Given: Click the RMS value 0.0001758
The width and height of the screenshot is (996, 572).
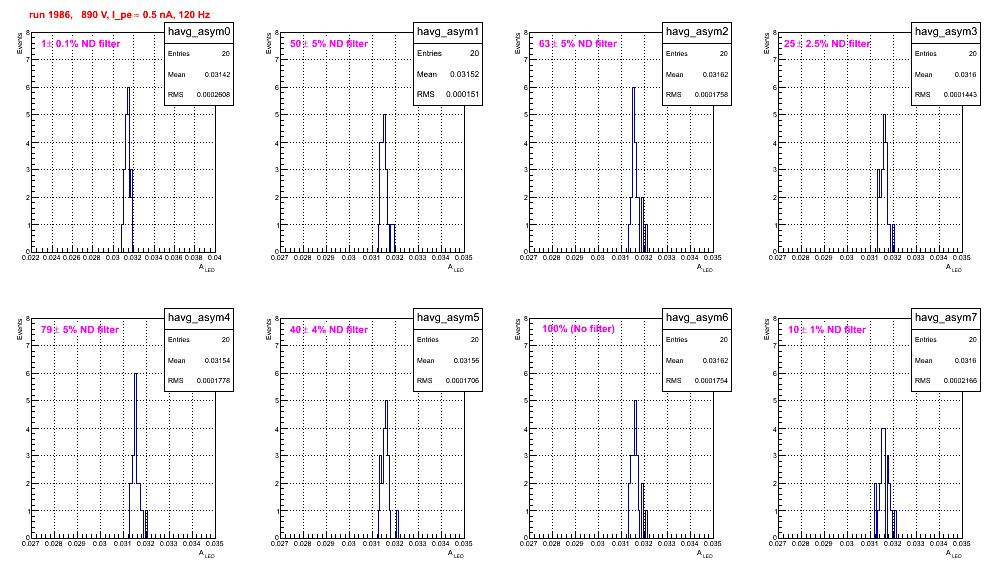Looking at the screenshot, I should click(x=711, y=95).
